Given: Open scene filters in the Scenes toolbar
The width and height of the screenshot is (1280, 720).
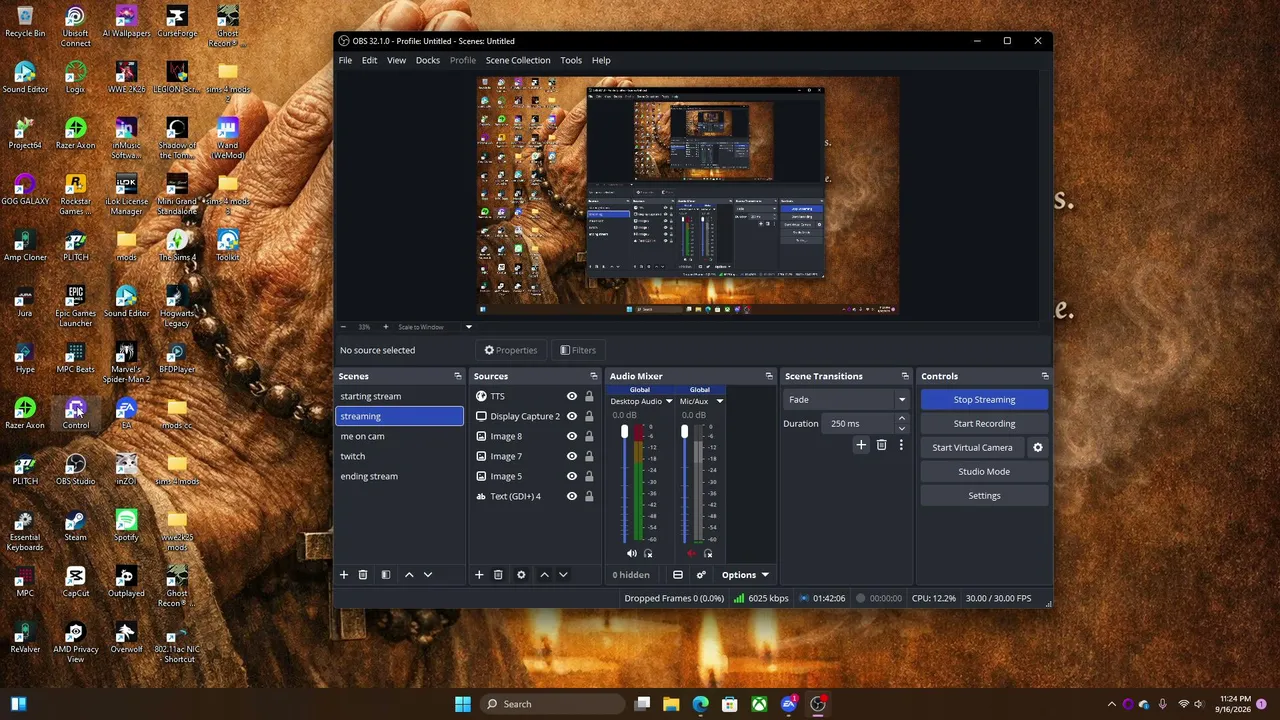Looking at the screenshot, I should 386,575.
